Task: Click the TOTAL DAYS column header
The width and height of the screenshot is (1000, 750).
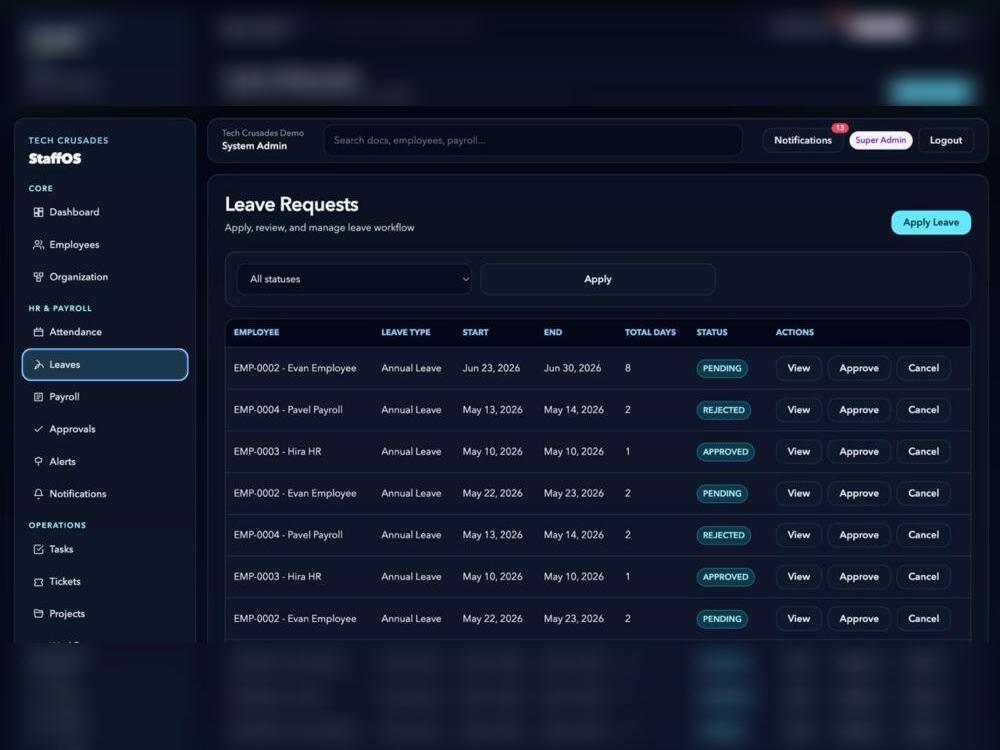Action: (x=650, y=332)
